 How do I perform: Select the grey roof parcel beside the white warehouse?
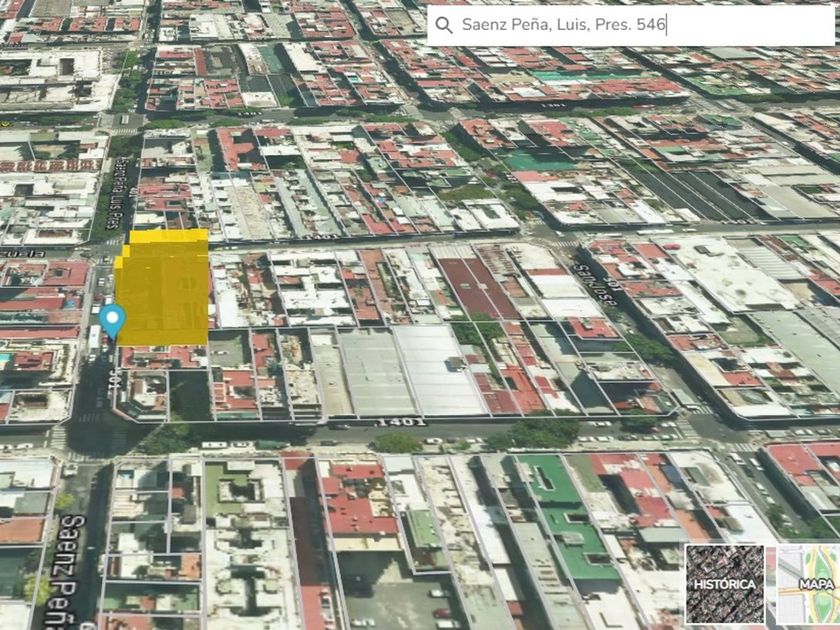[372, 372]
